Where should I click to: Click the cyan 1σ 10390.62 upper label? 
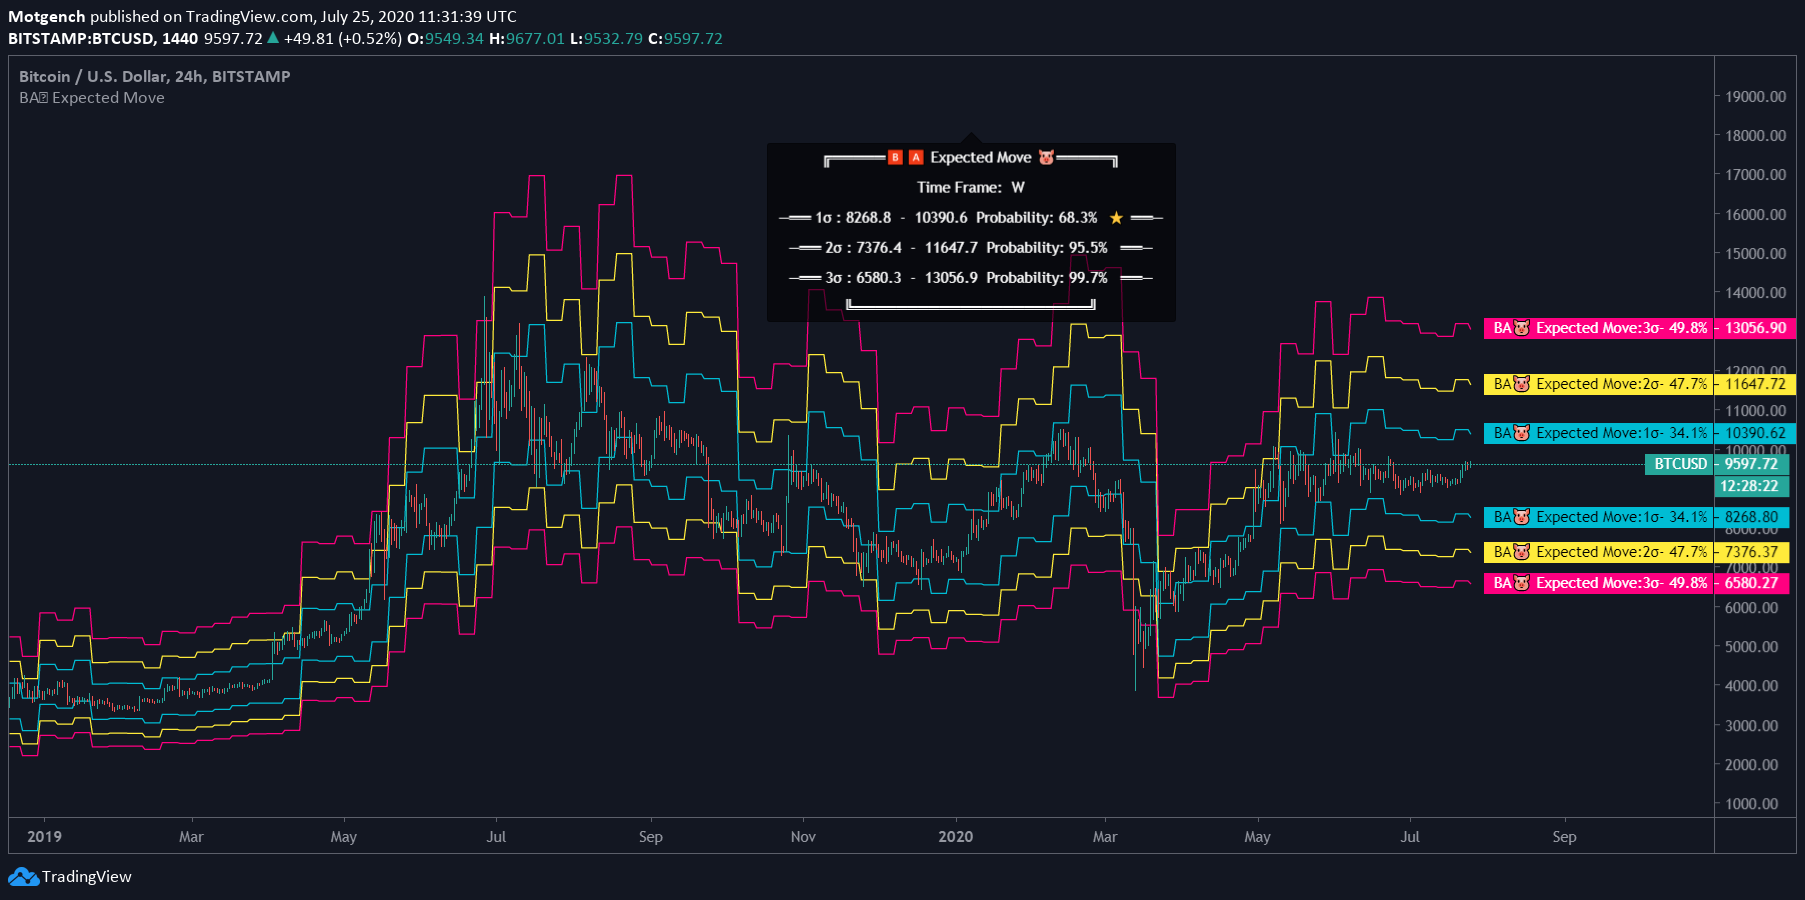pyautogui.click(x=1639, y=433)
